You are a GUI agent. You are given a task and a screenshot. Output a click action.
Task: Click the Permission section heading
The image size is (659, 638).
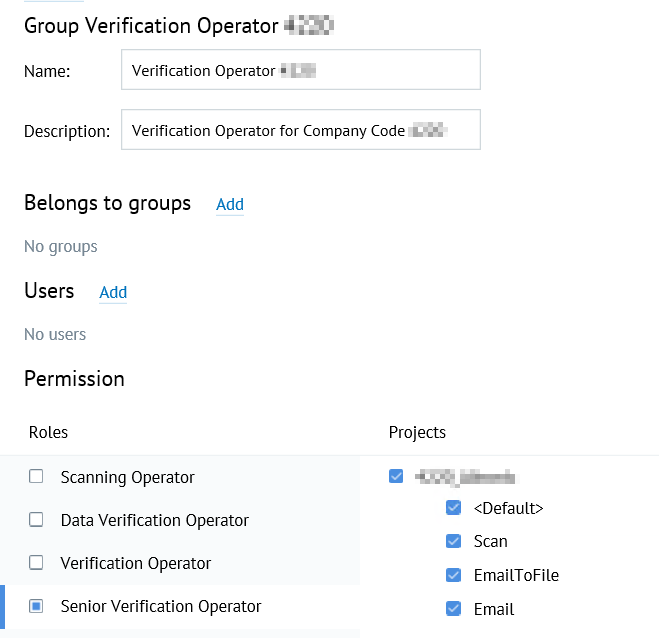click(x=74, y=379)
